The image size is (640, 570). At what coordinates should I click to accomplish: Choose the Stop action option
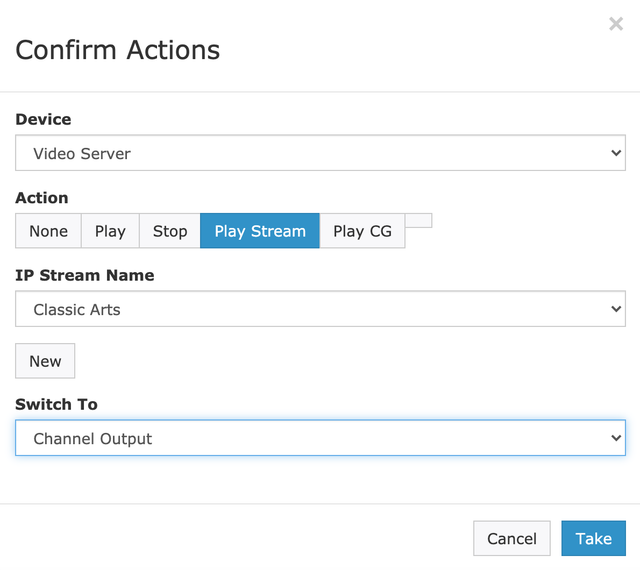pos(170,231)
